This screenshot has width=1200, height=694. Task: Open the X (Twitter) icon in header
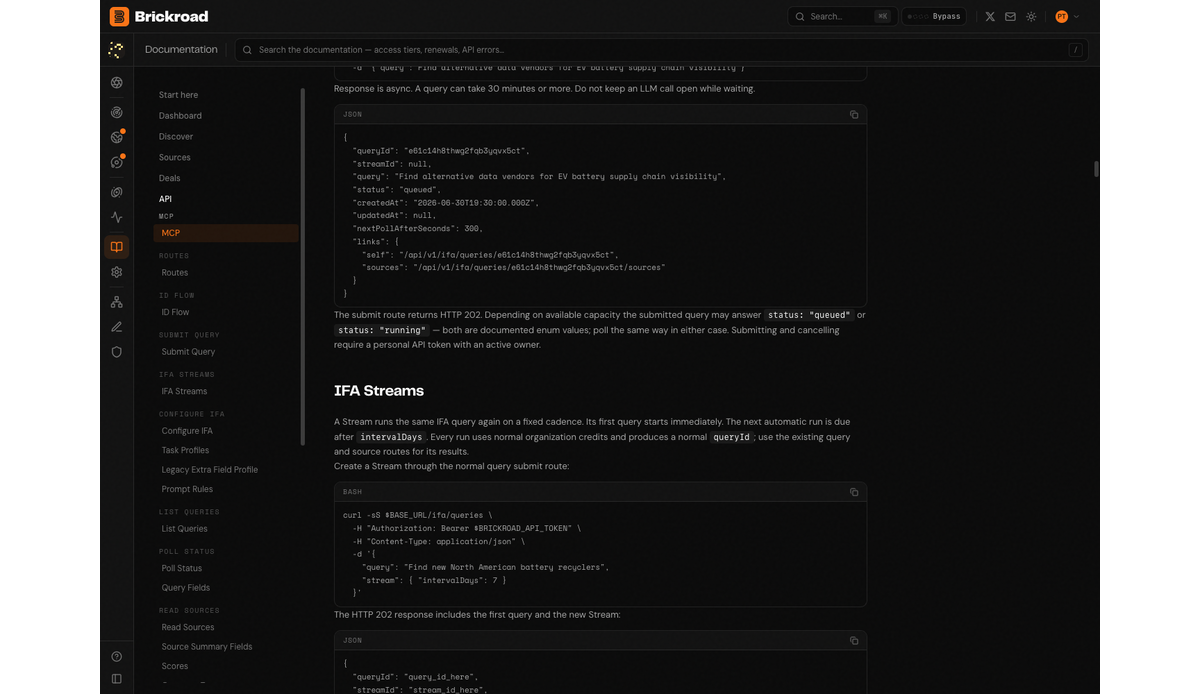[x=990, y=17]
